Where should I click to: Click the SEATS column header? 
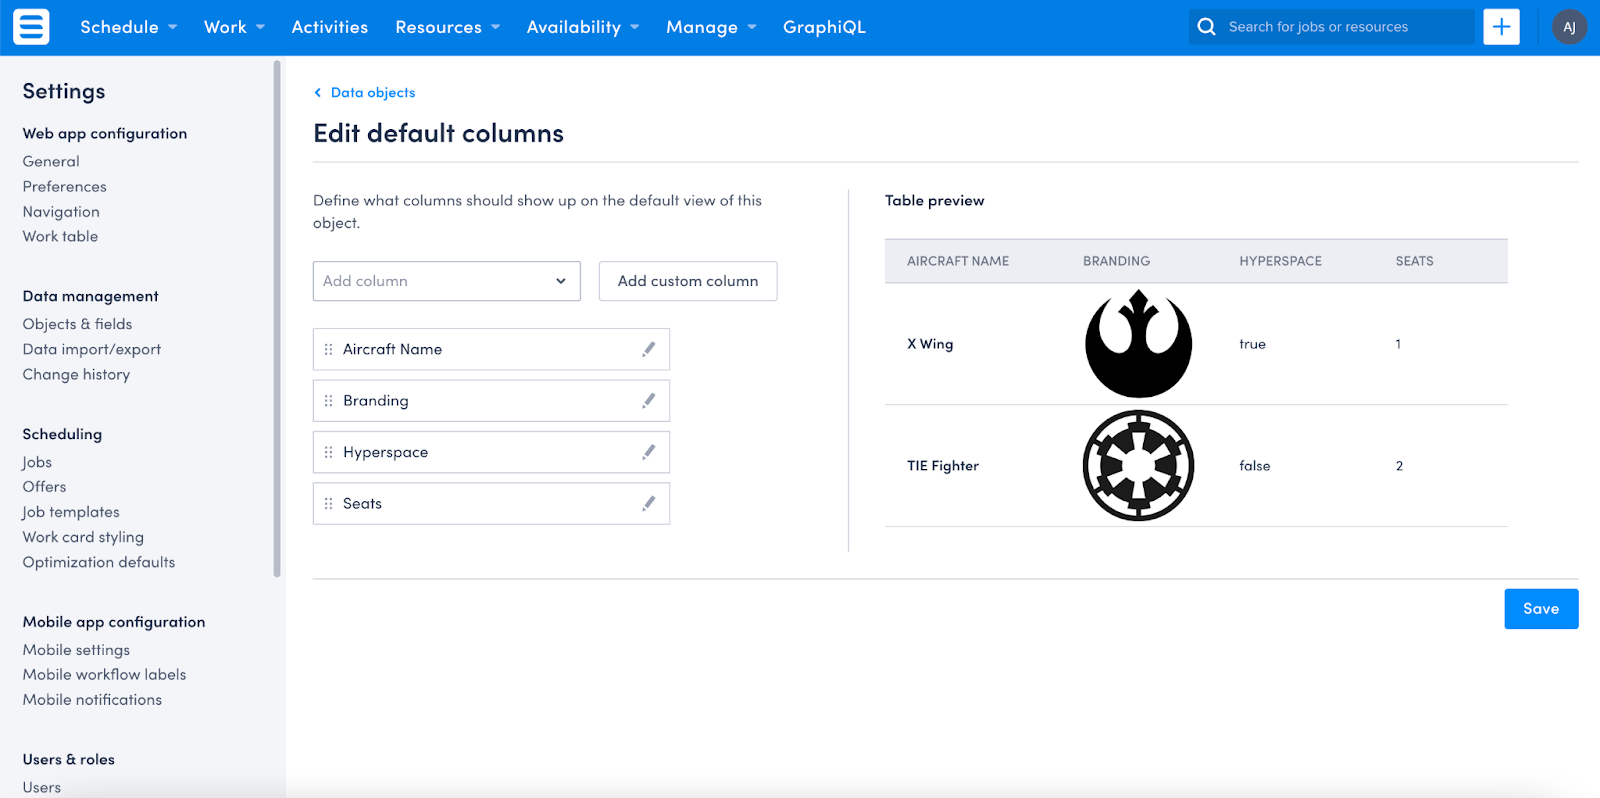point(1415,261)
